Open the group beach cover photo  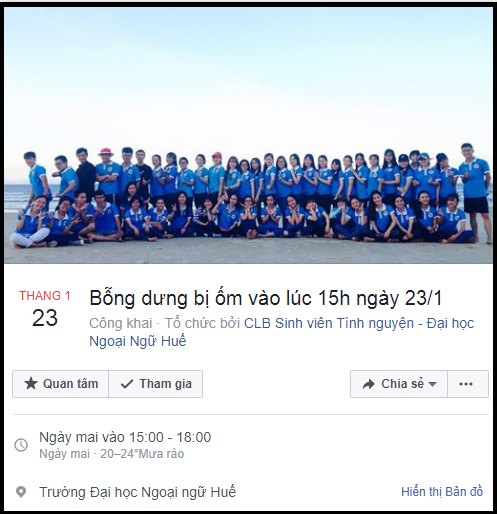pos(248,135)
